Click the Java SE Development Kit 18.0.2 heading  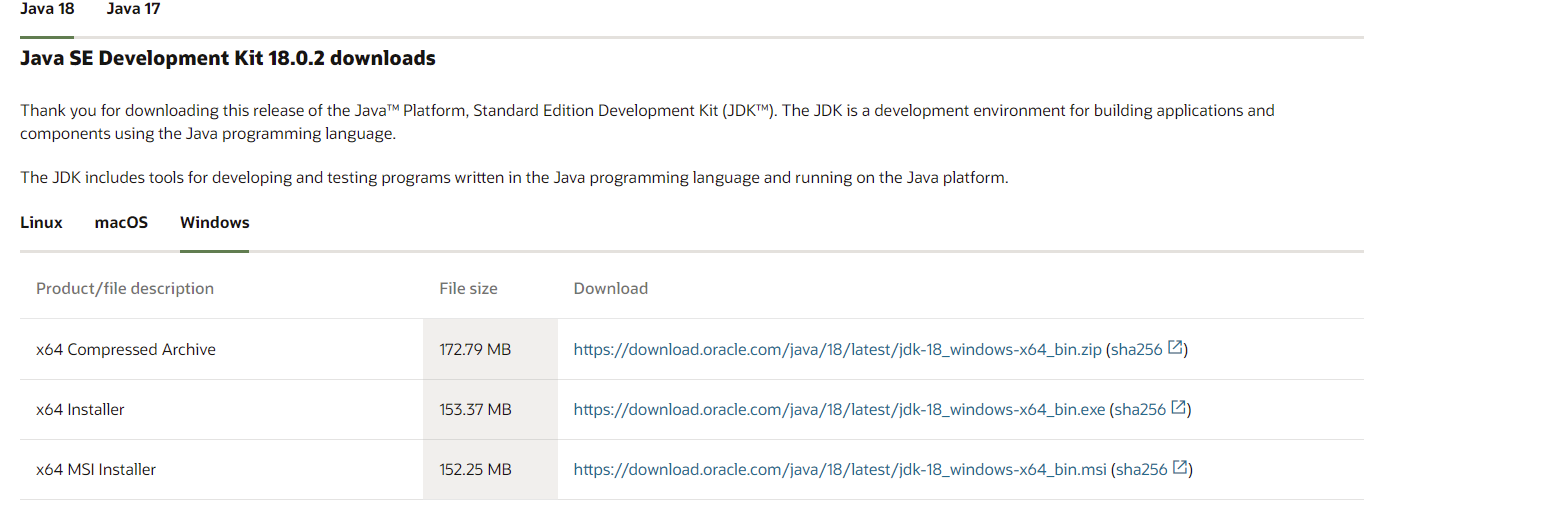click(228, 58)
